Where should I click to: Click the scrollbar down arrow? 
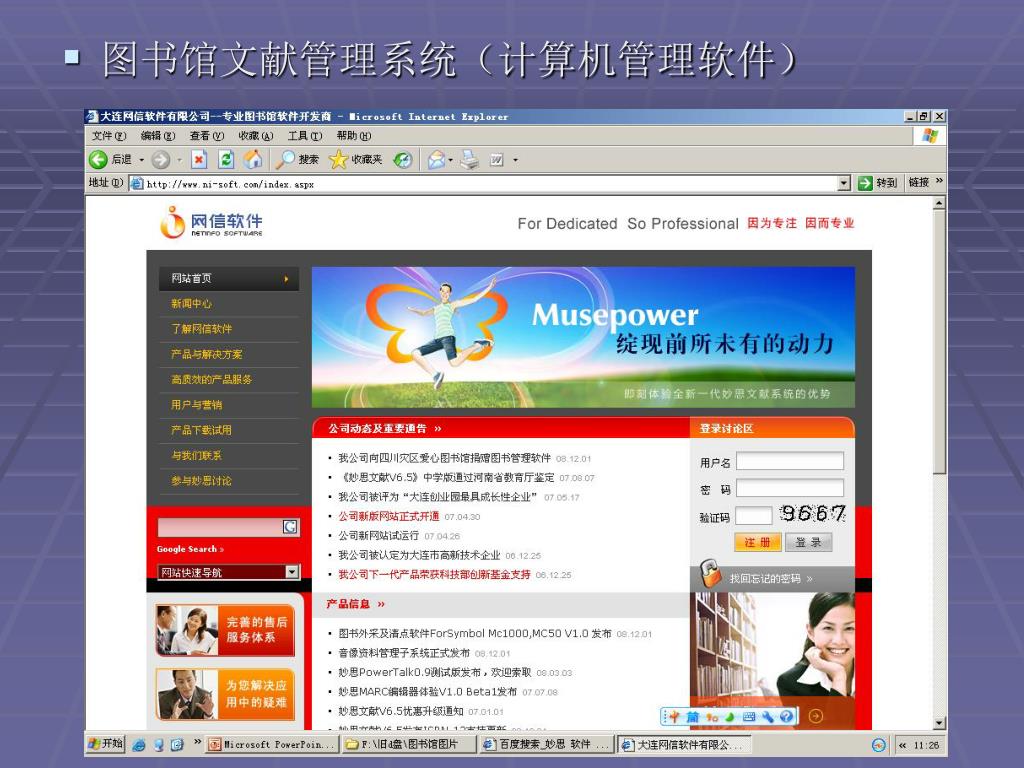pos(939,723)
